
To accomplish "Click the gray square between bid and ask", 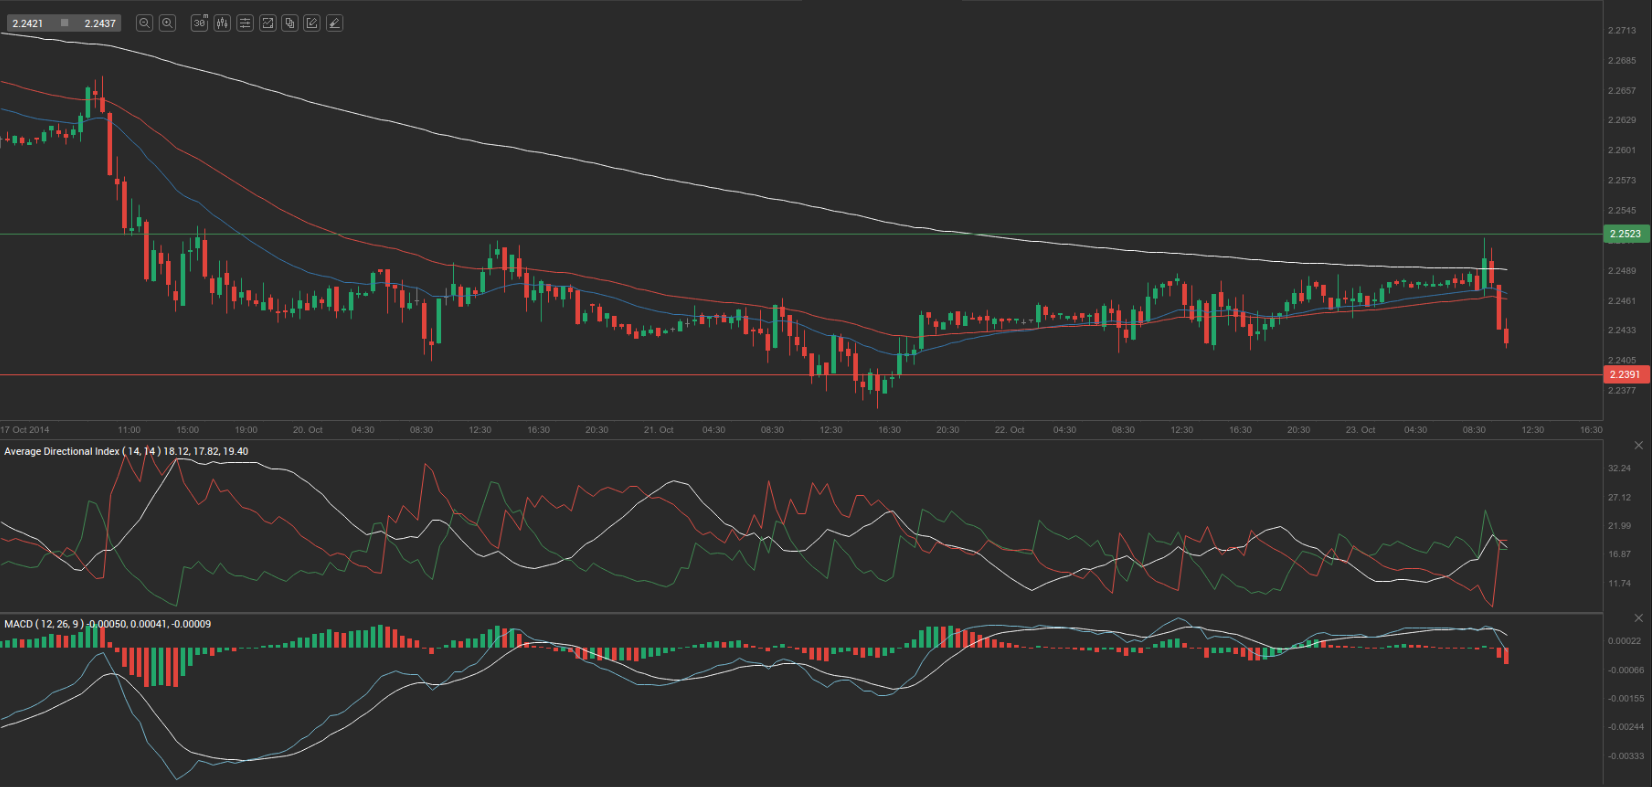I will pos(65,23).
